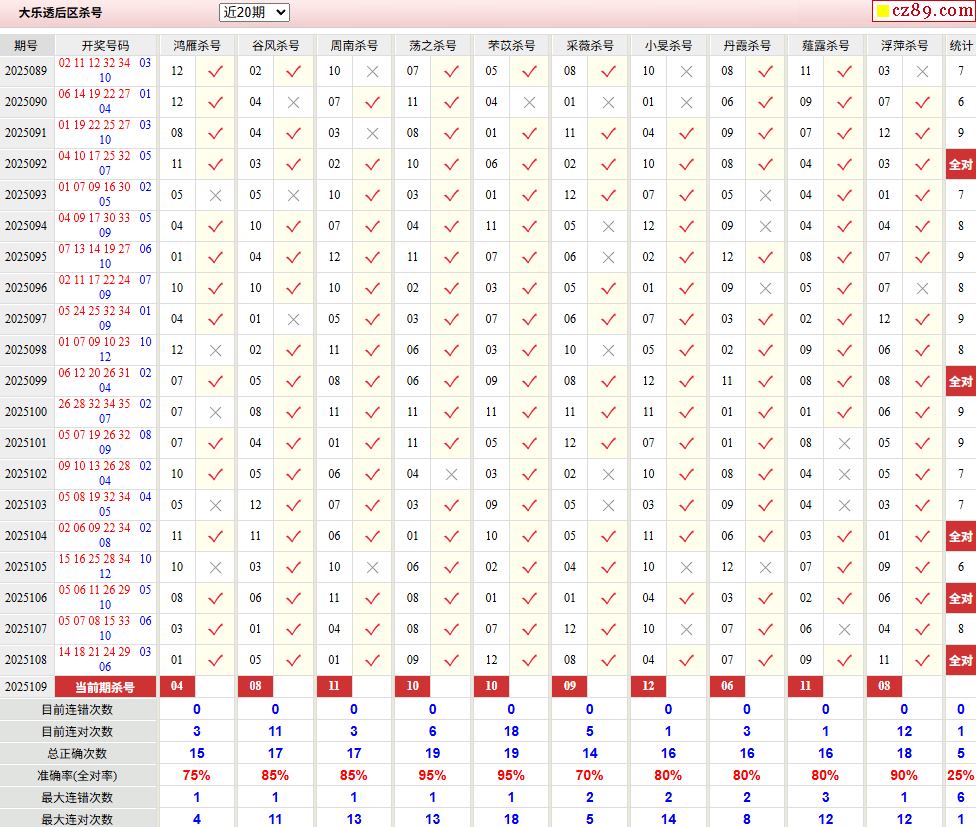The width and height of the screenshot is (976, 827).
Task: Click draw numbers 14 18 21 24 29
Action: click(x=94, y=652)
